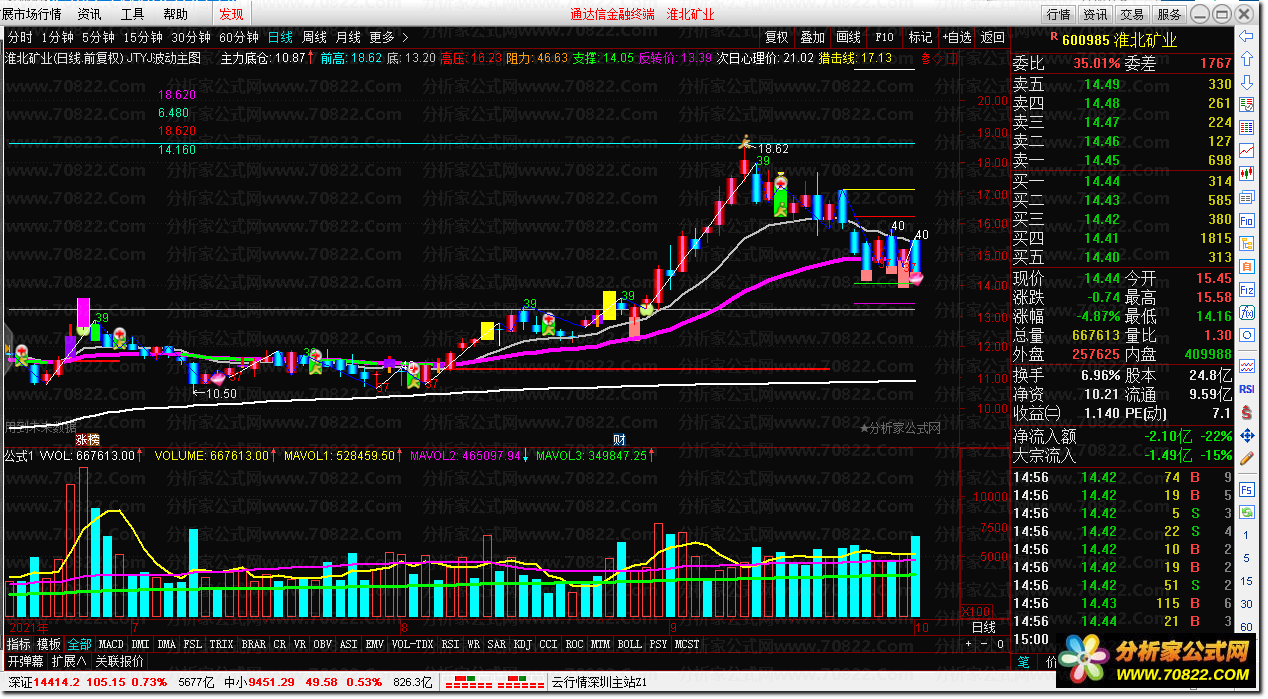Switch to 1分钟 period
Image resolution: width=1268 pixels, height=699 pixels.
pos(58,38)
